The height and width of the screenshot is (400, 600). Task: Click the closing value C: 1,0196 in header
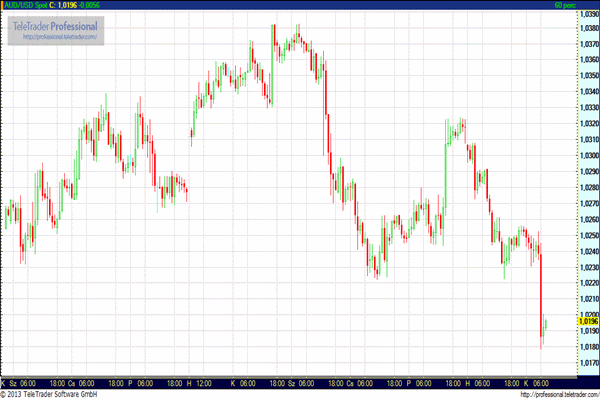(x=64, y=5)
